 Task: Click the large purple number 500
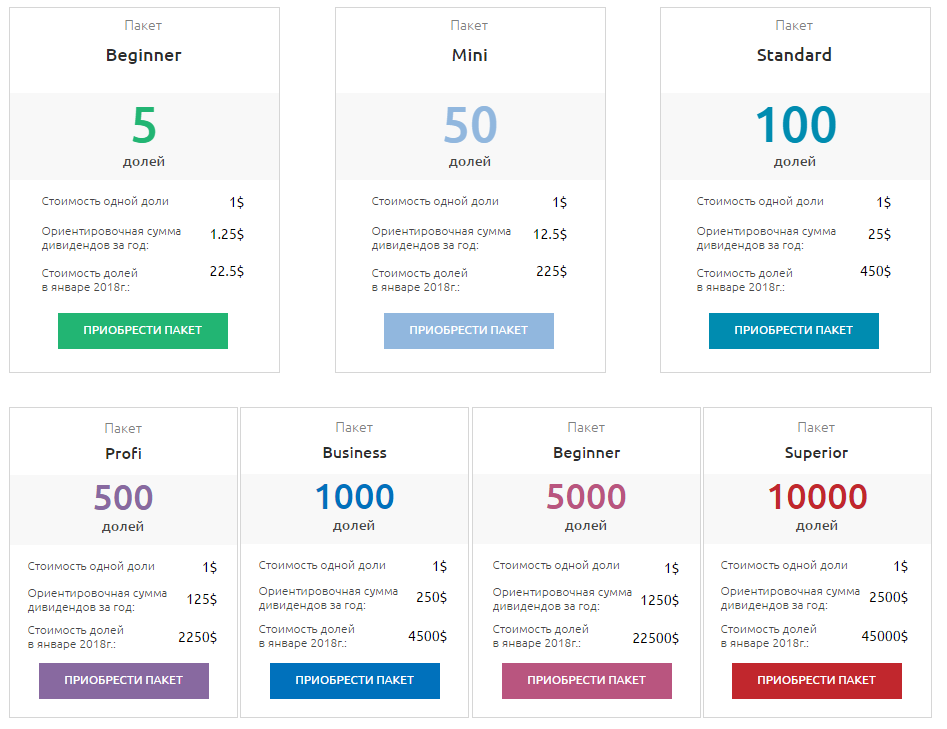click(123, 497)
